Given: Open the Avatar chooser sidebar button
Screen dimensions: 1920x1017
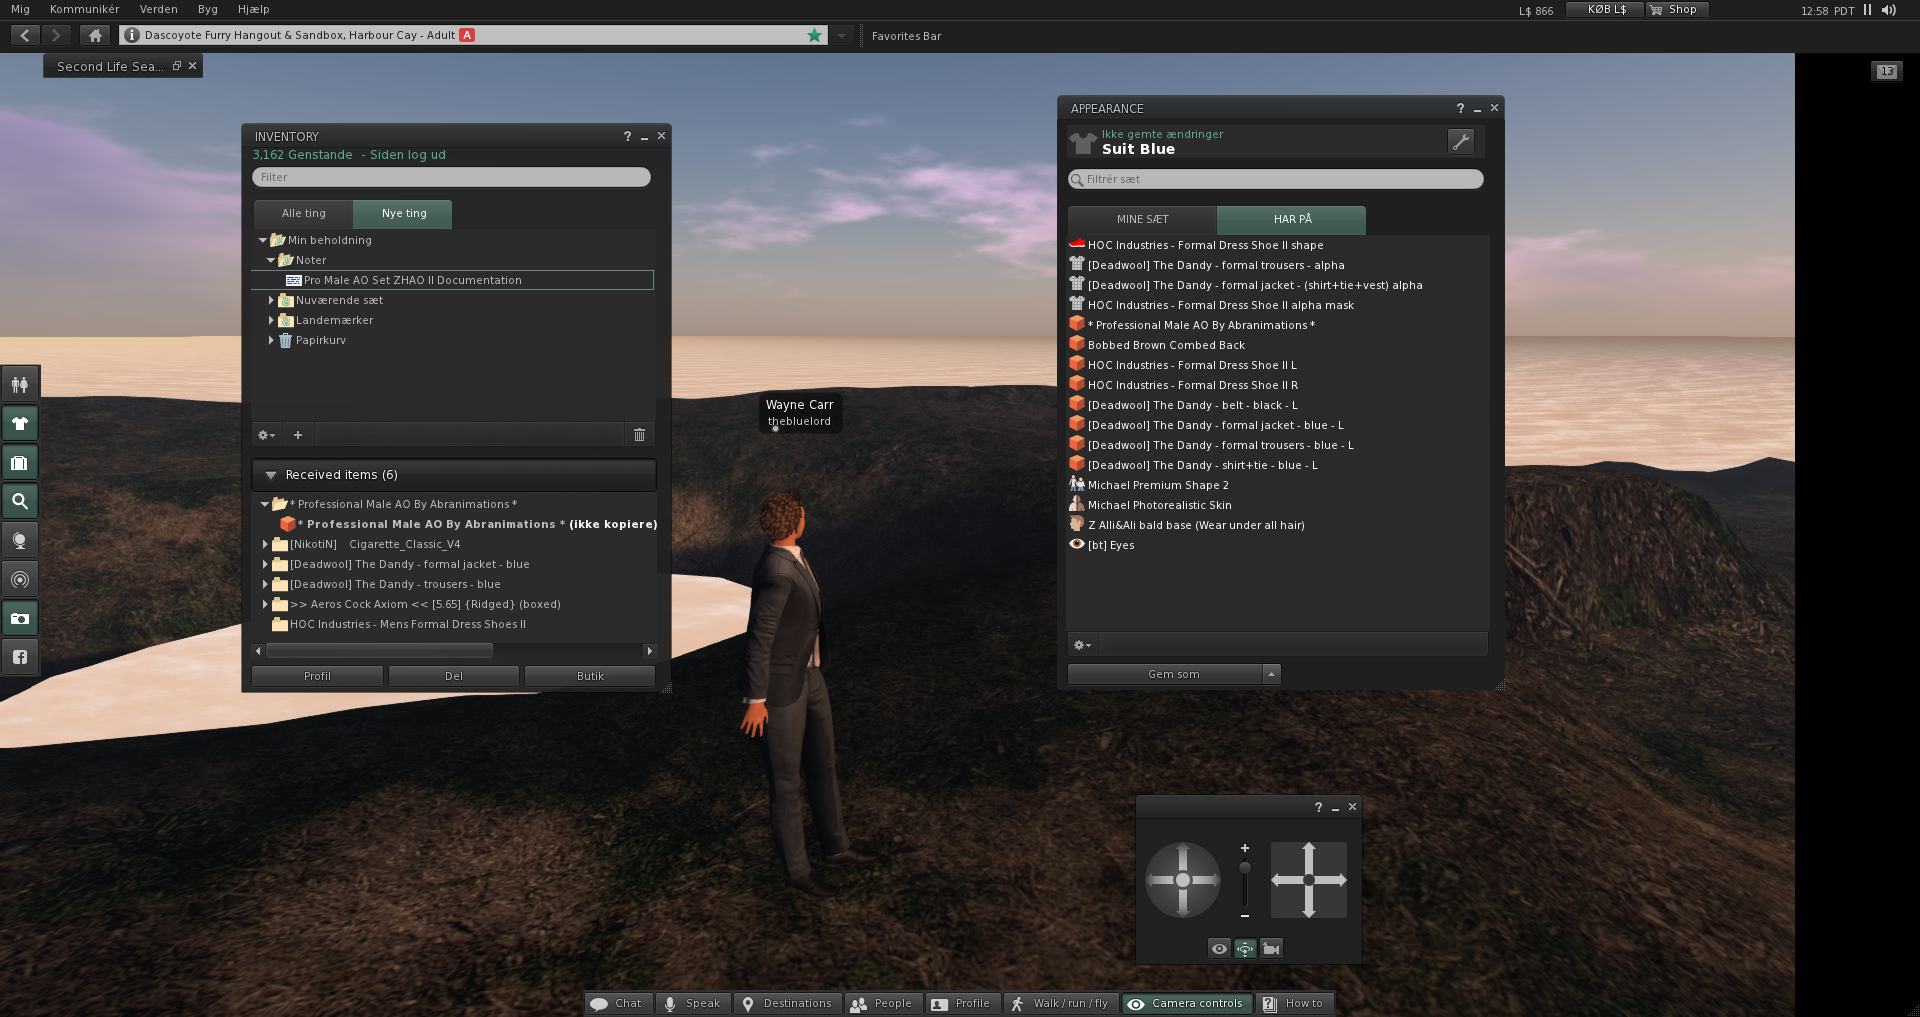Looking at the screenshot, I should [x=20, y=384].
